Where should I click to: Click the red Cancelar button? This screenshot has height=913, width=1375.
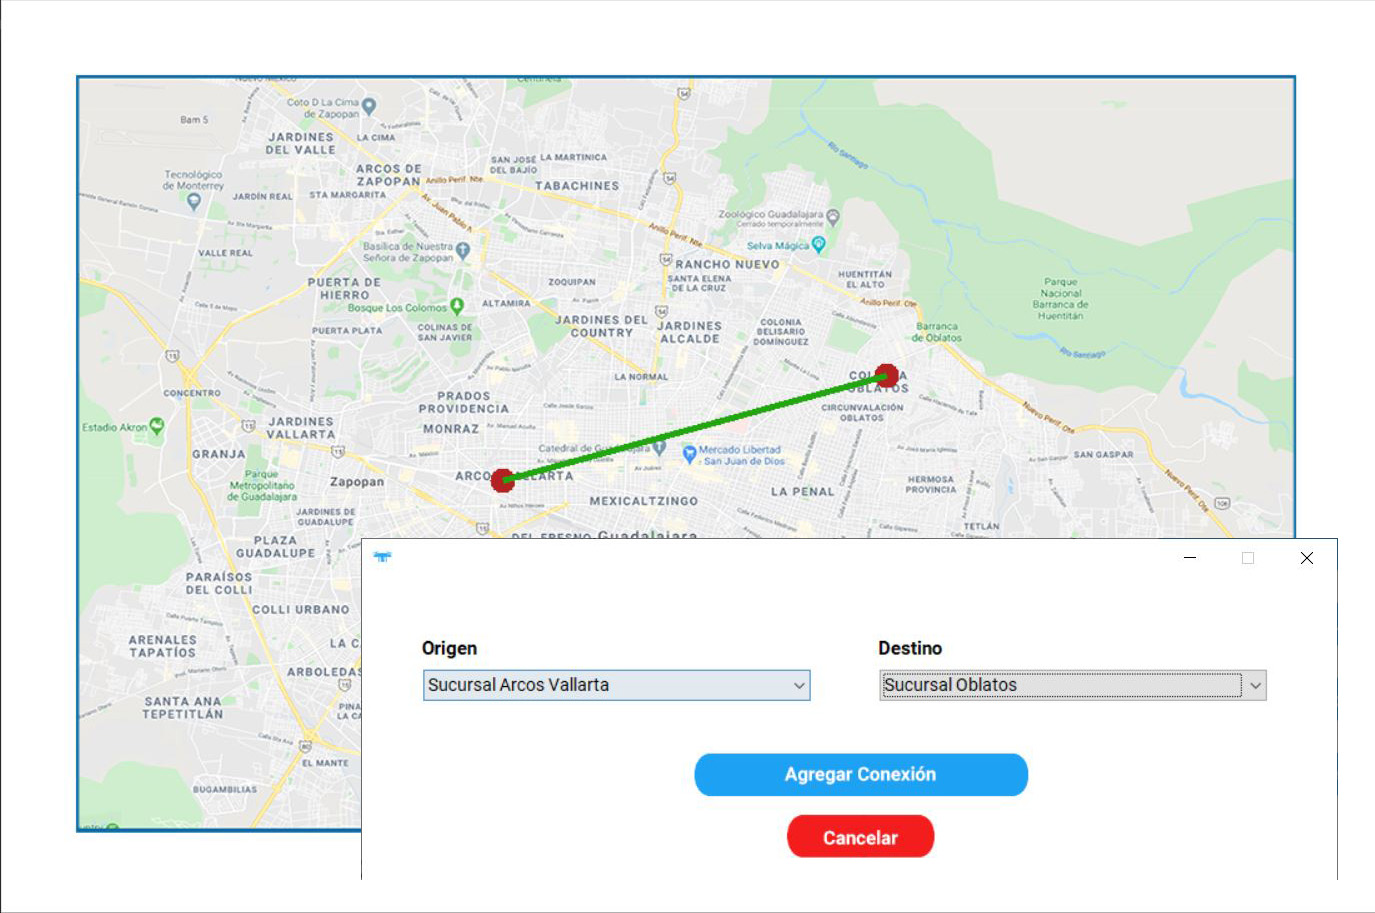click(x=861, y=837)
